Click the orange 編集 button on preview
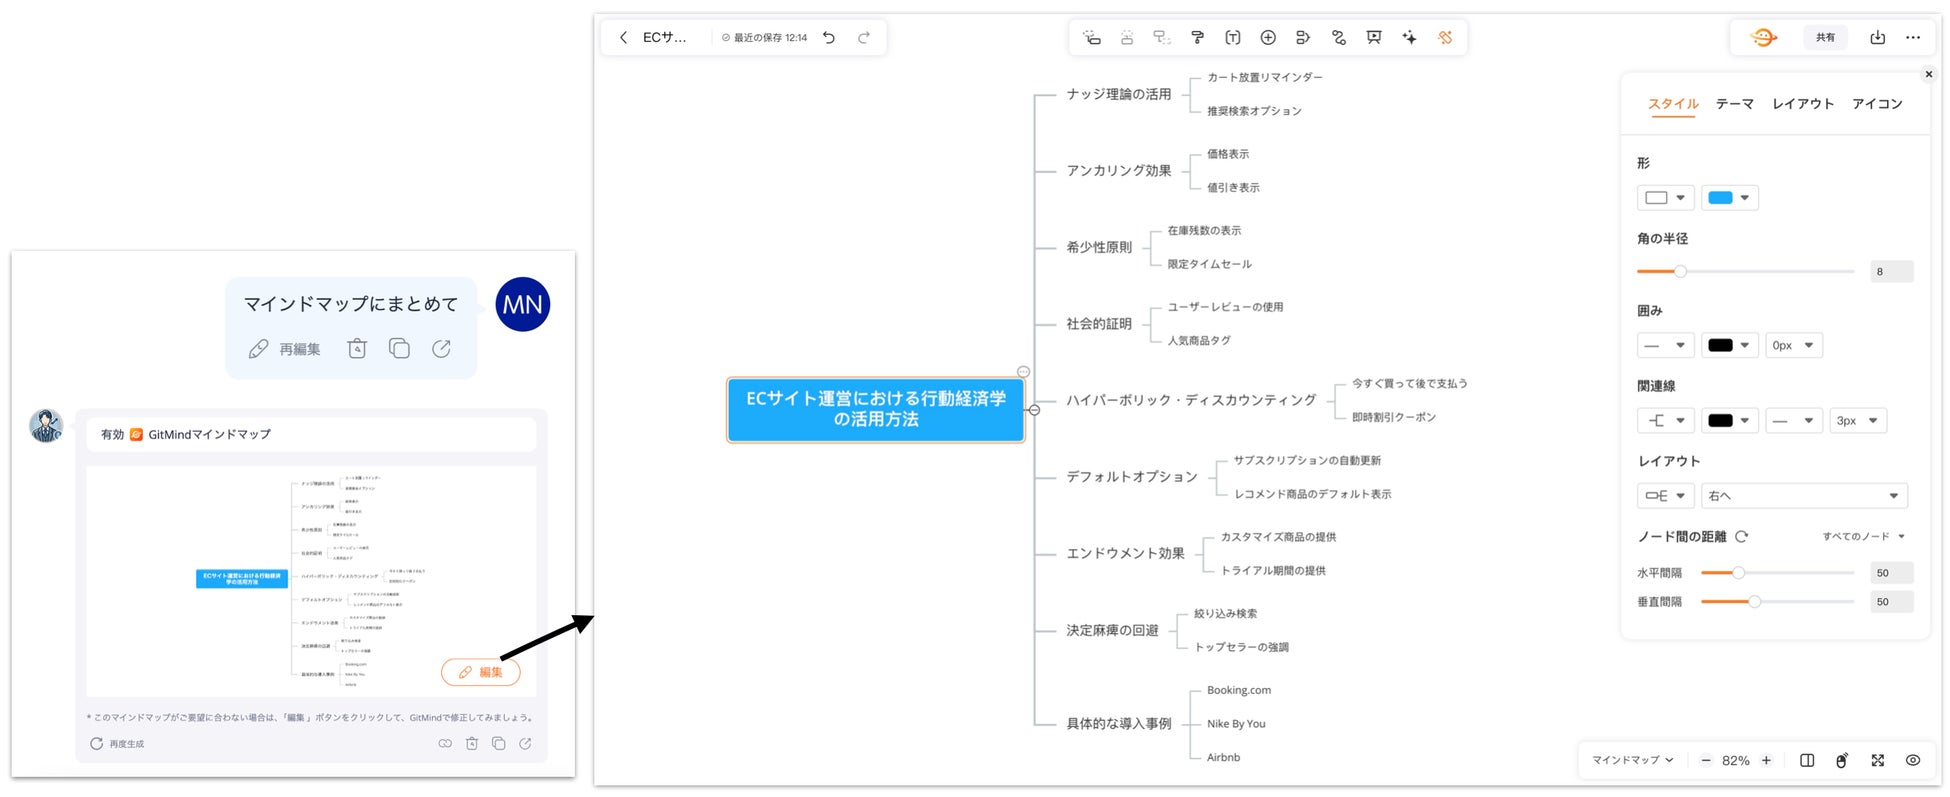Screen dimensions: 1950x797 coord(481,673)
